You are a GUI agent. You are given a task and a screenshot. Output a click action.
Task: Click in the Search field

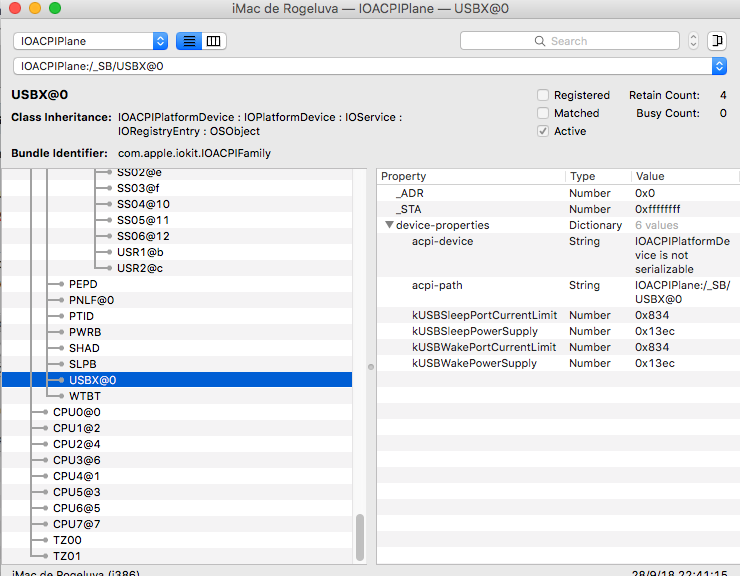point(570,41)
